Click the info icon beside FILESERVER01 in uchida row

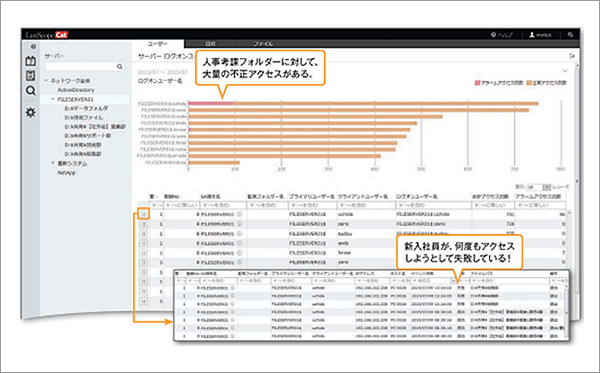tap(240, 214)
